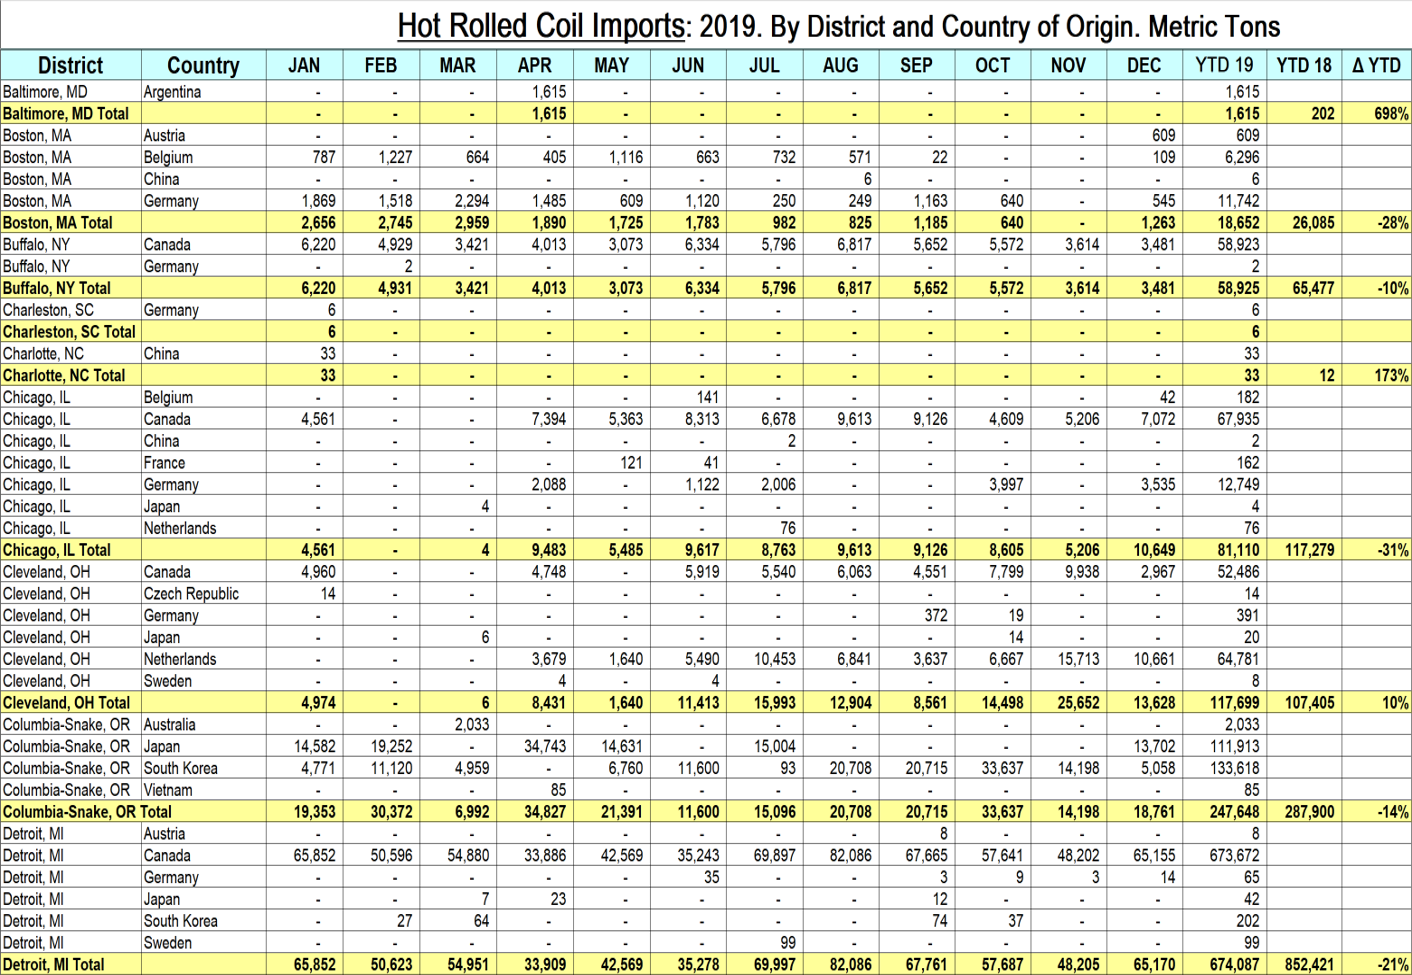
Task: Click the Δ YTD column header
Action: click(1376, 66)
